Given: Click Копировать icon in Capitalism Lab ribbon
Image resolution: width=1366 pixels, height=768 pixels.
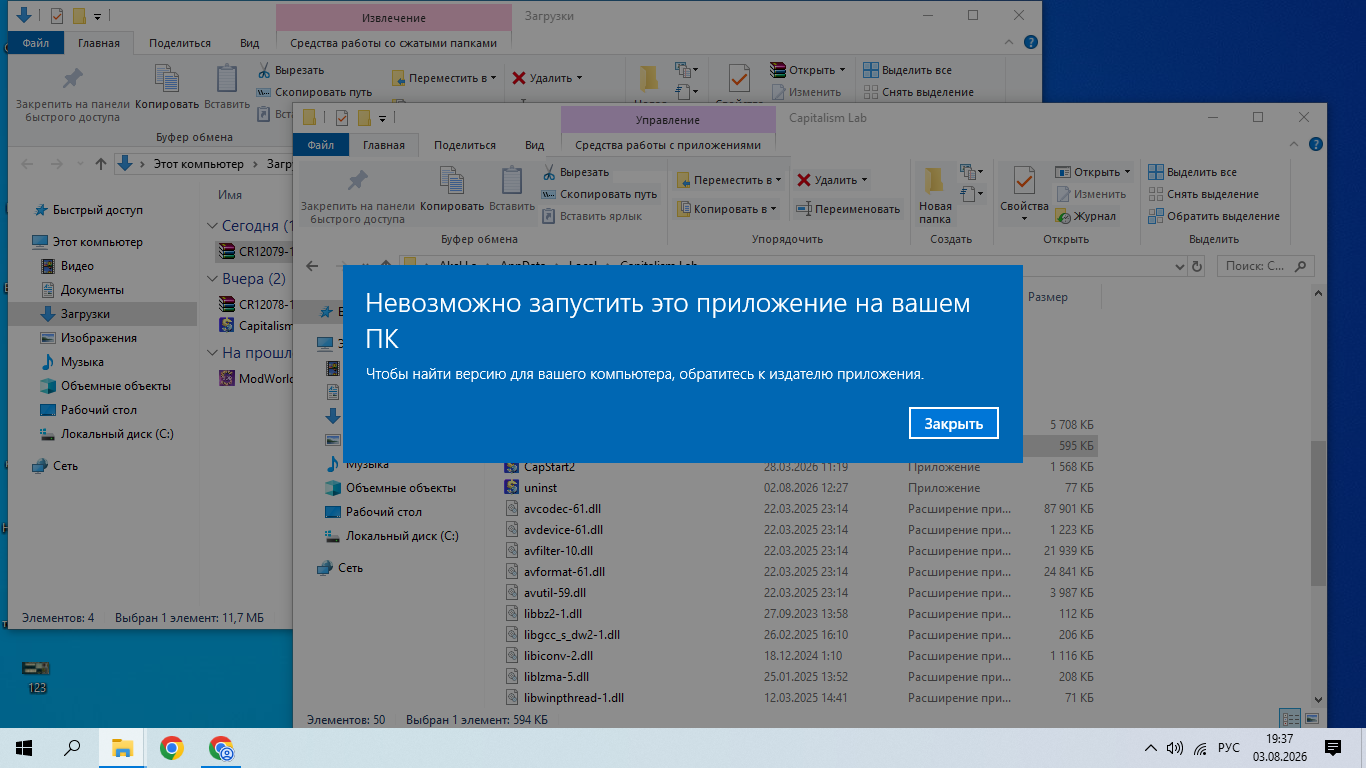Looking at the screenshot, I should [x=452, y=187].
